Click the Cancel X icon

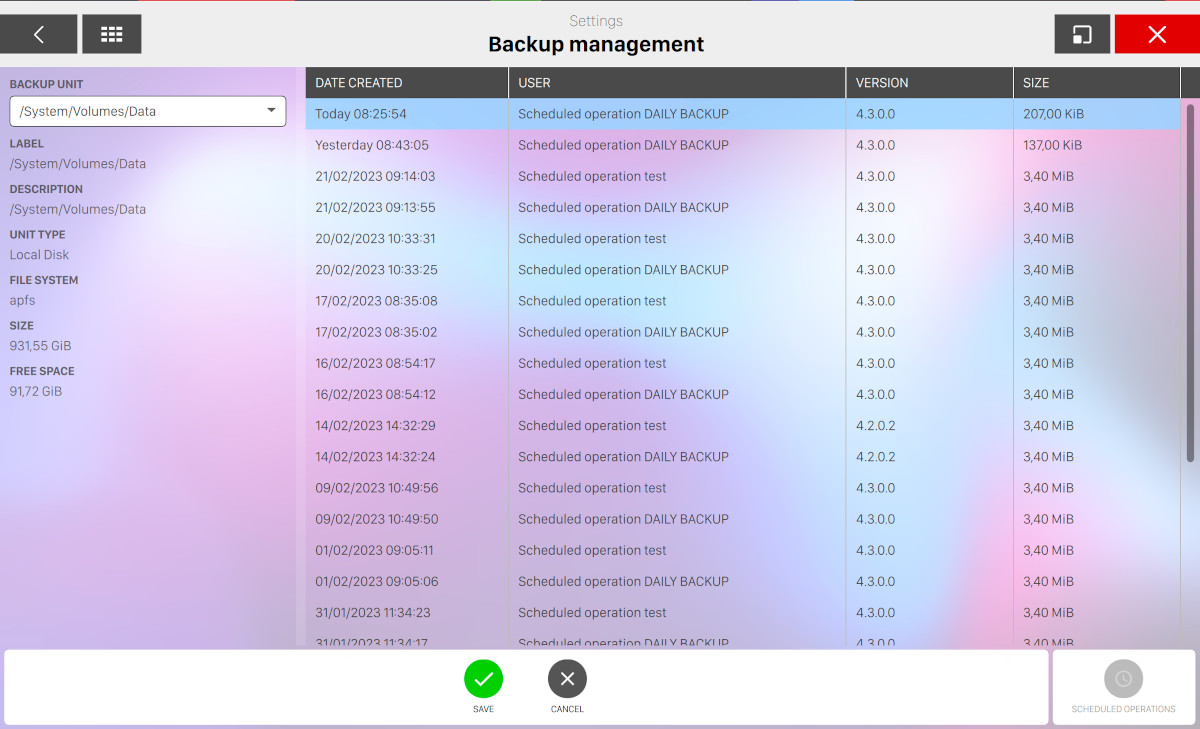coord(567,679)
